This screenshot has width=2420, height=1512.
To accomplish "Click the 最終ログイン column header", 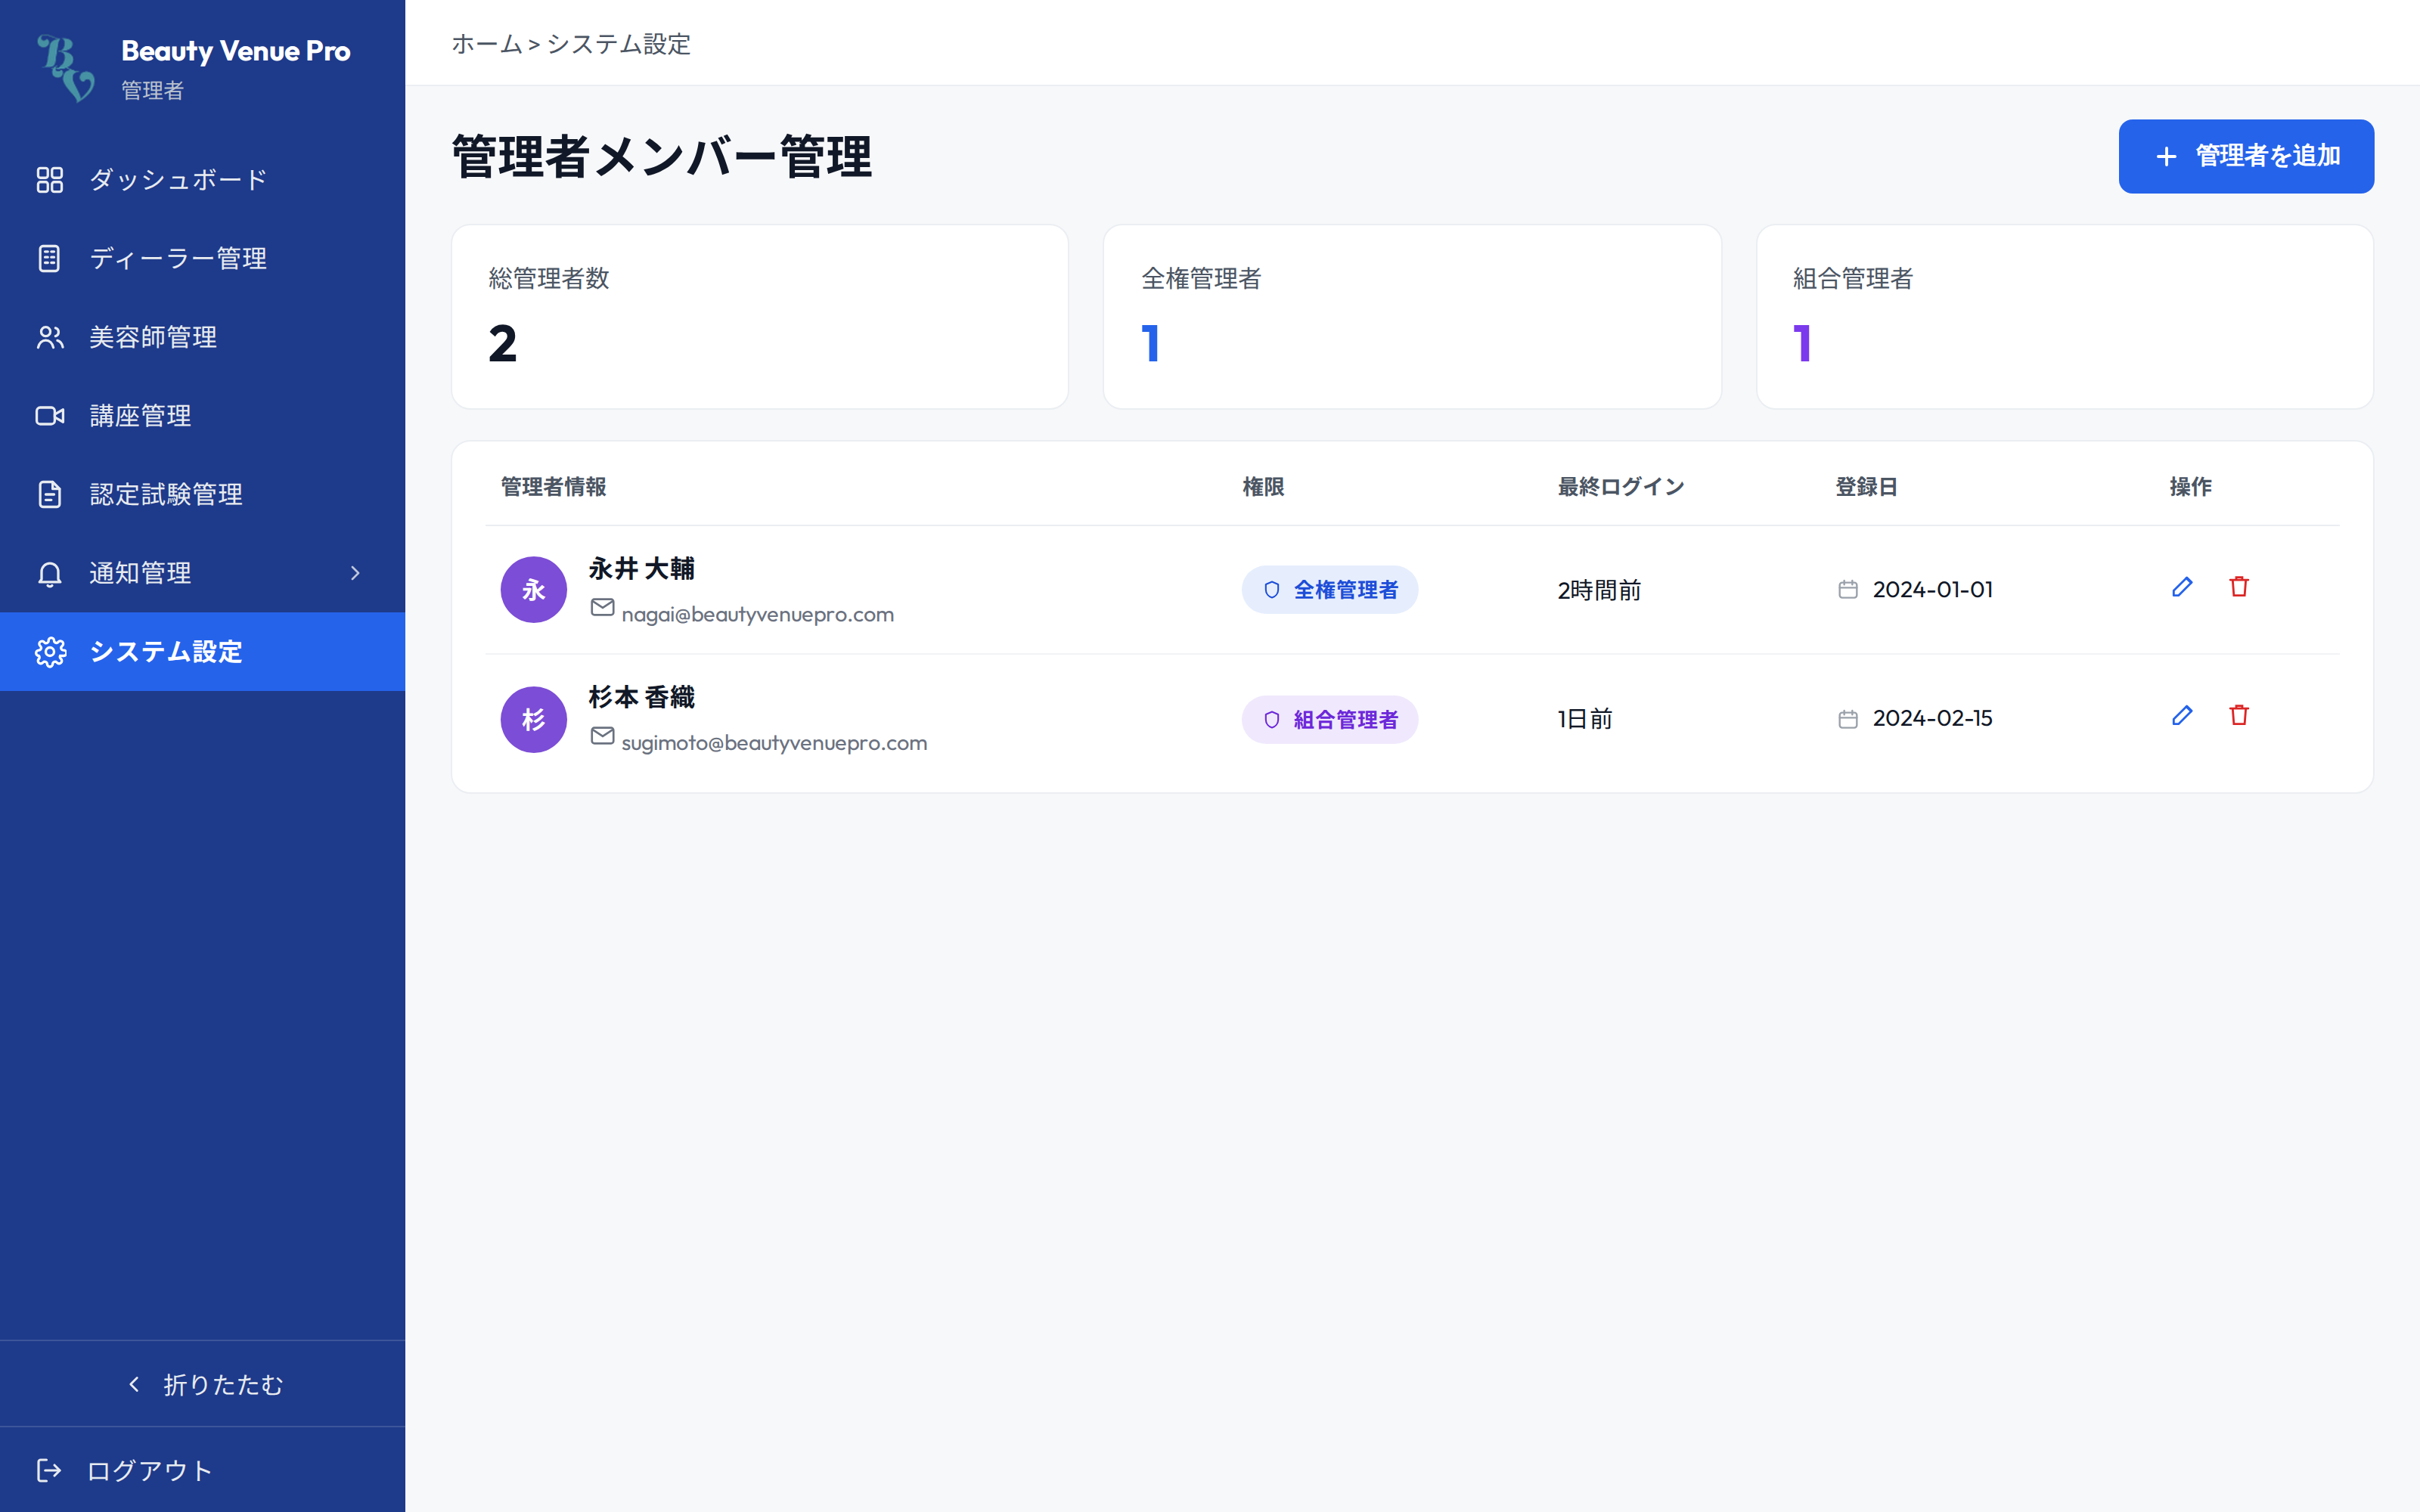I will tap(1621, 487).
